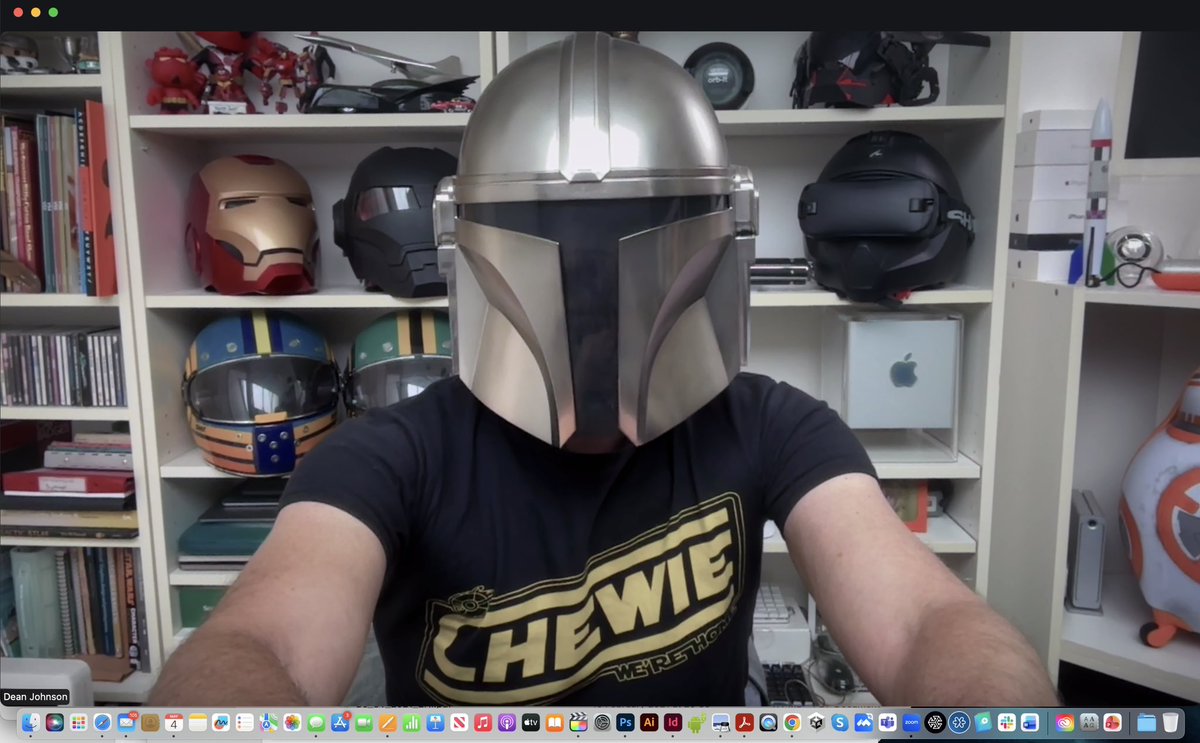Click the Dean Johnson name label
The width and height of the screenshot is (1200, 743).
(x=36, y=697)
